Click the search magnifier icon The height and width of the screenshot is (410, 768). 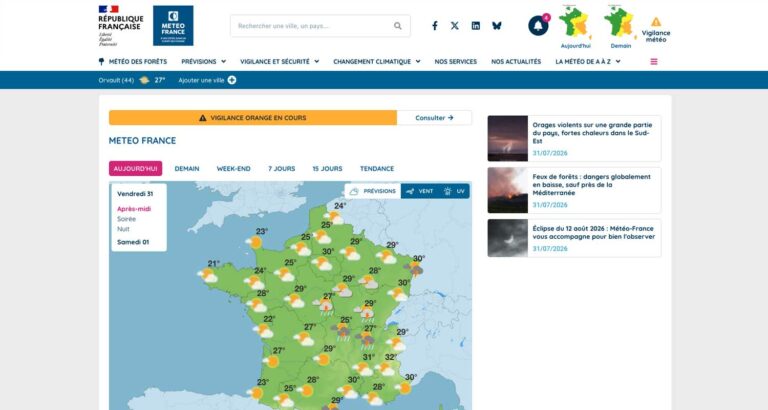pos(398,26)
